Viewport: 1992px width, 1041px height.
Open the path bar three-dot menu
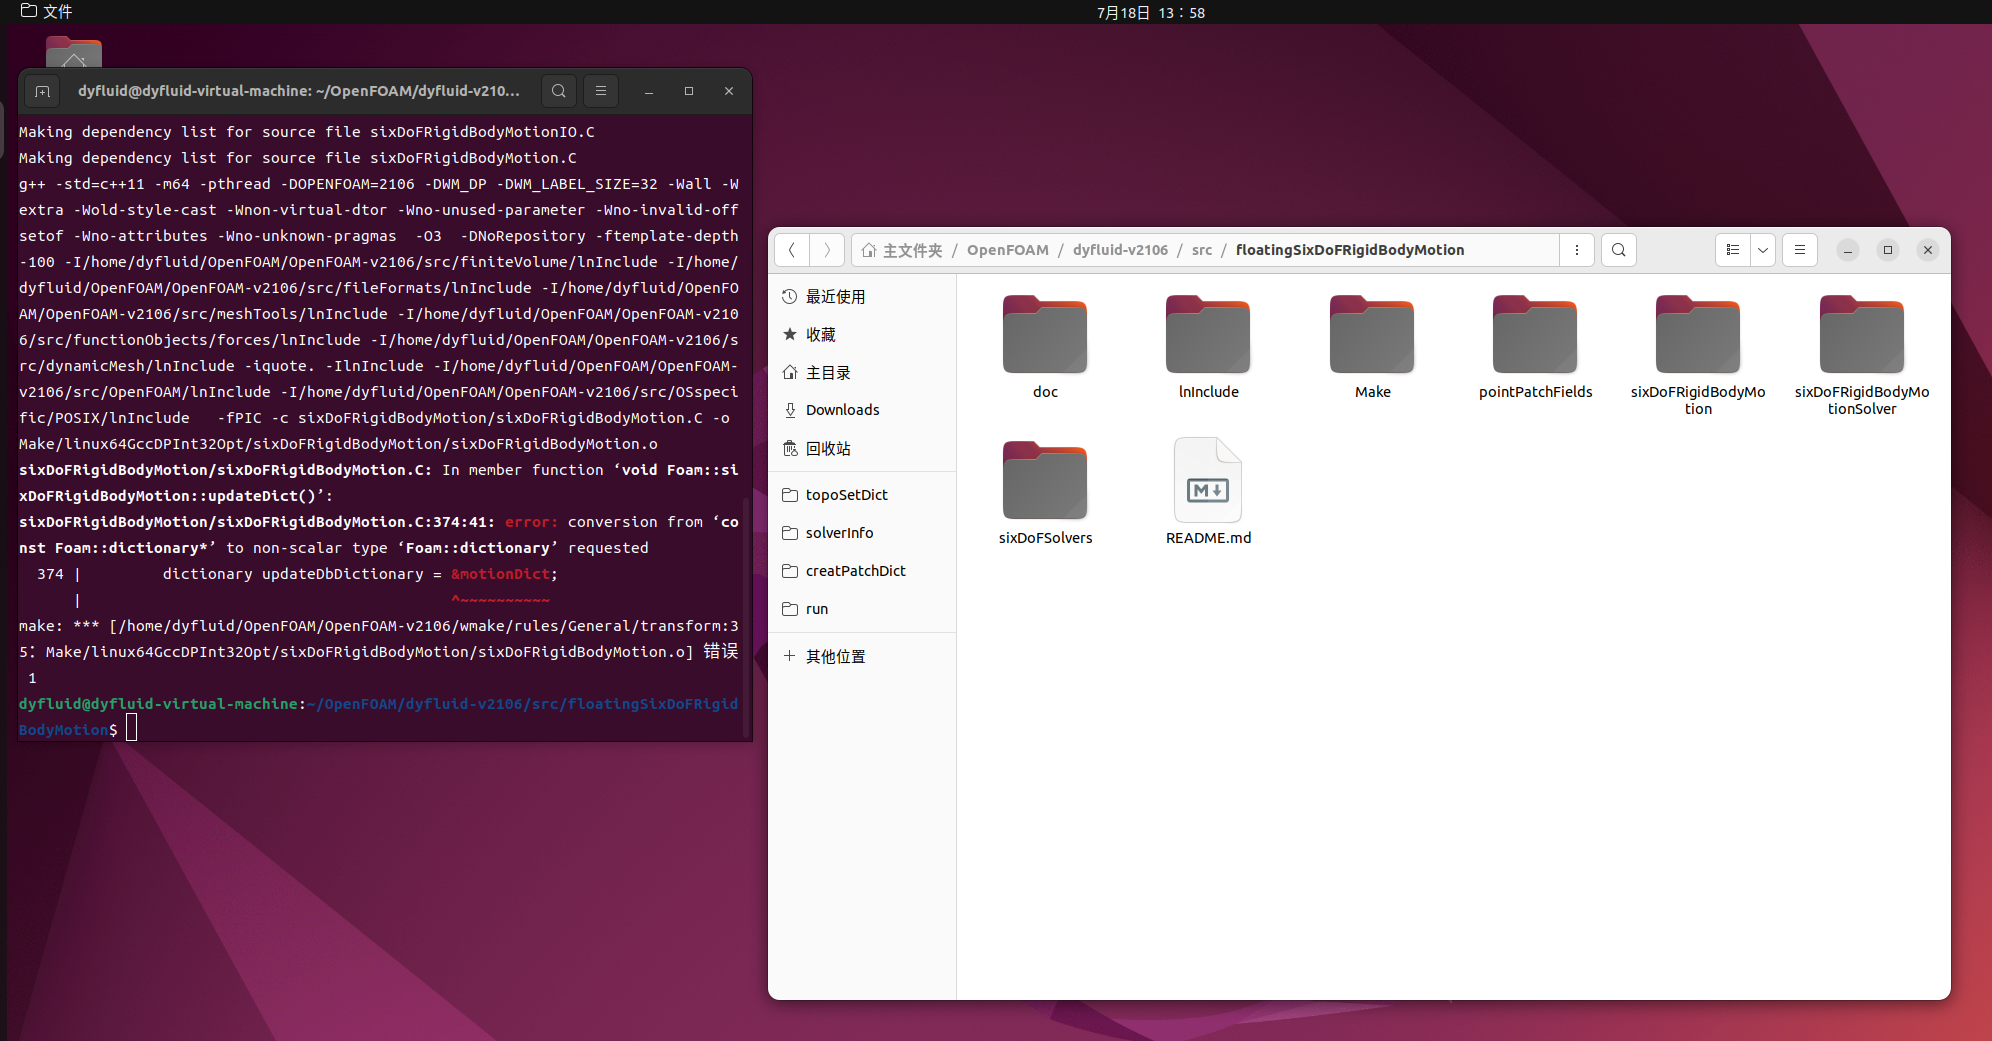(1577, 250)
